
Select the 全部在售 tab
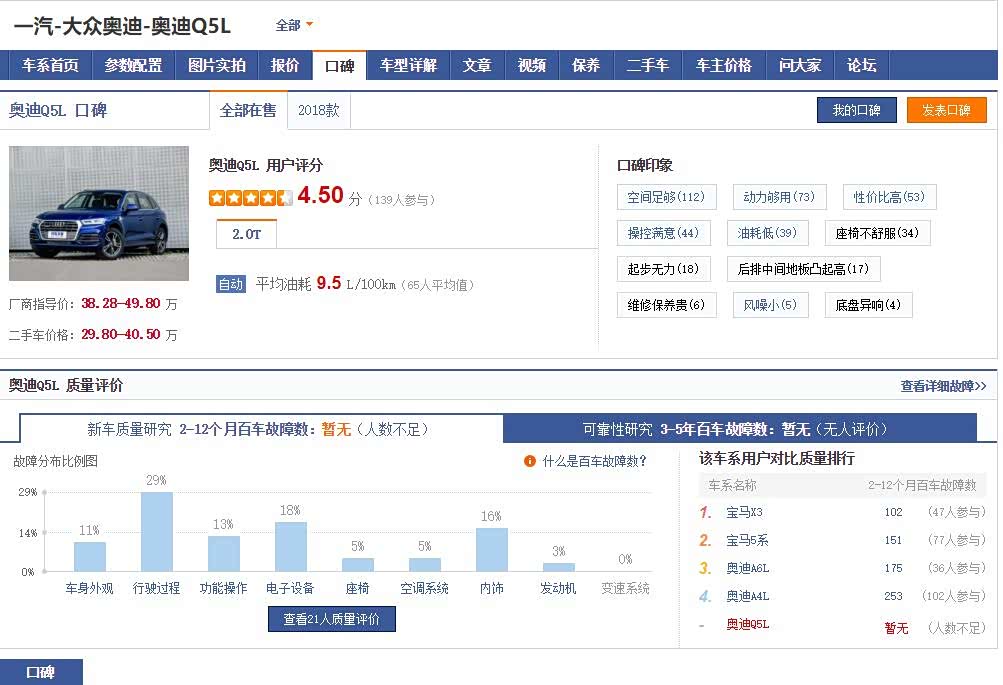[248, 111]
